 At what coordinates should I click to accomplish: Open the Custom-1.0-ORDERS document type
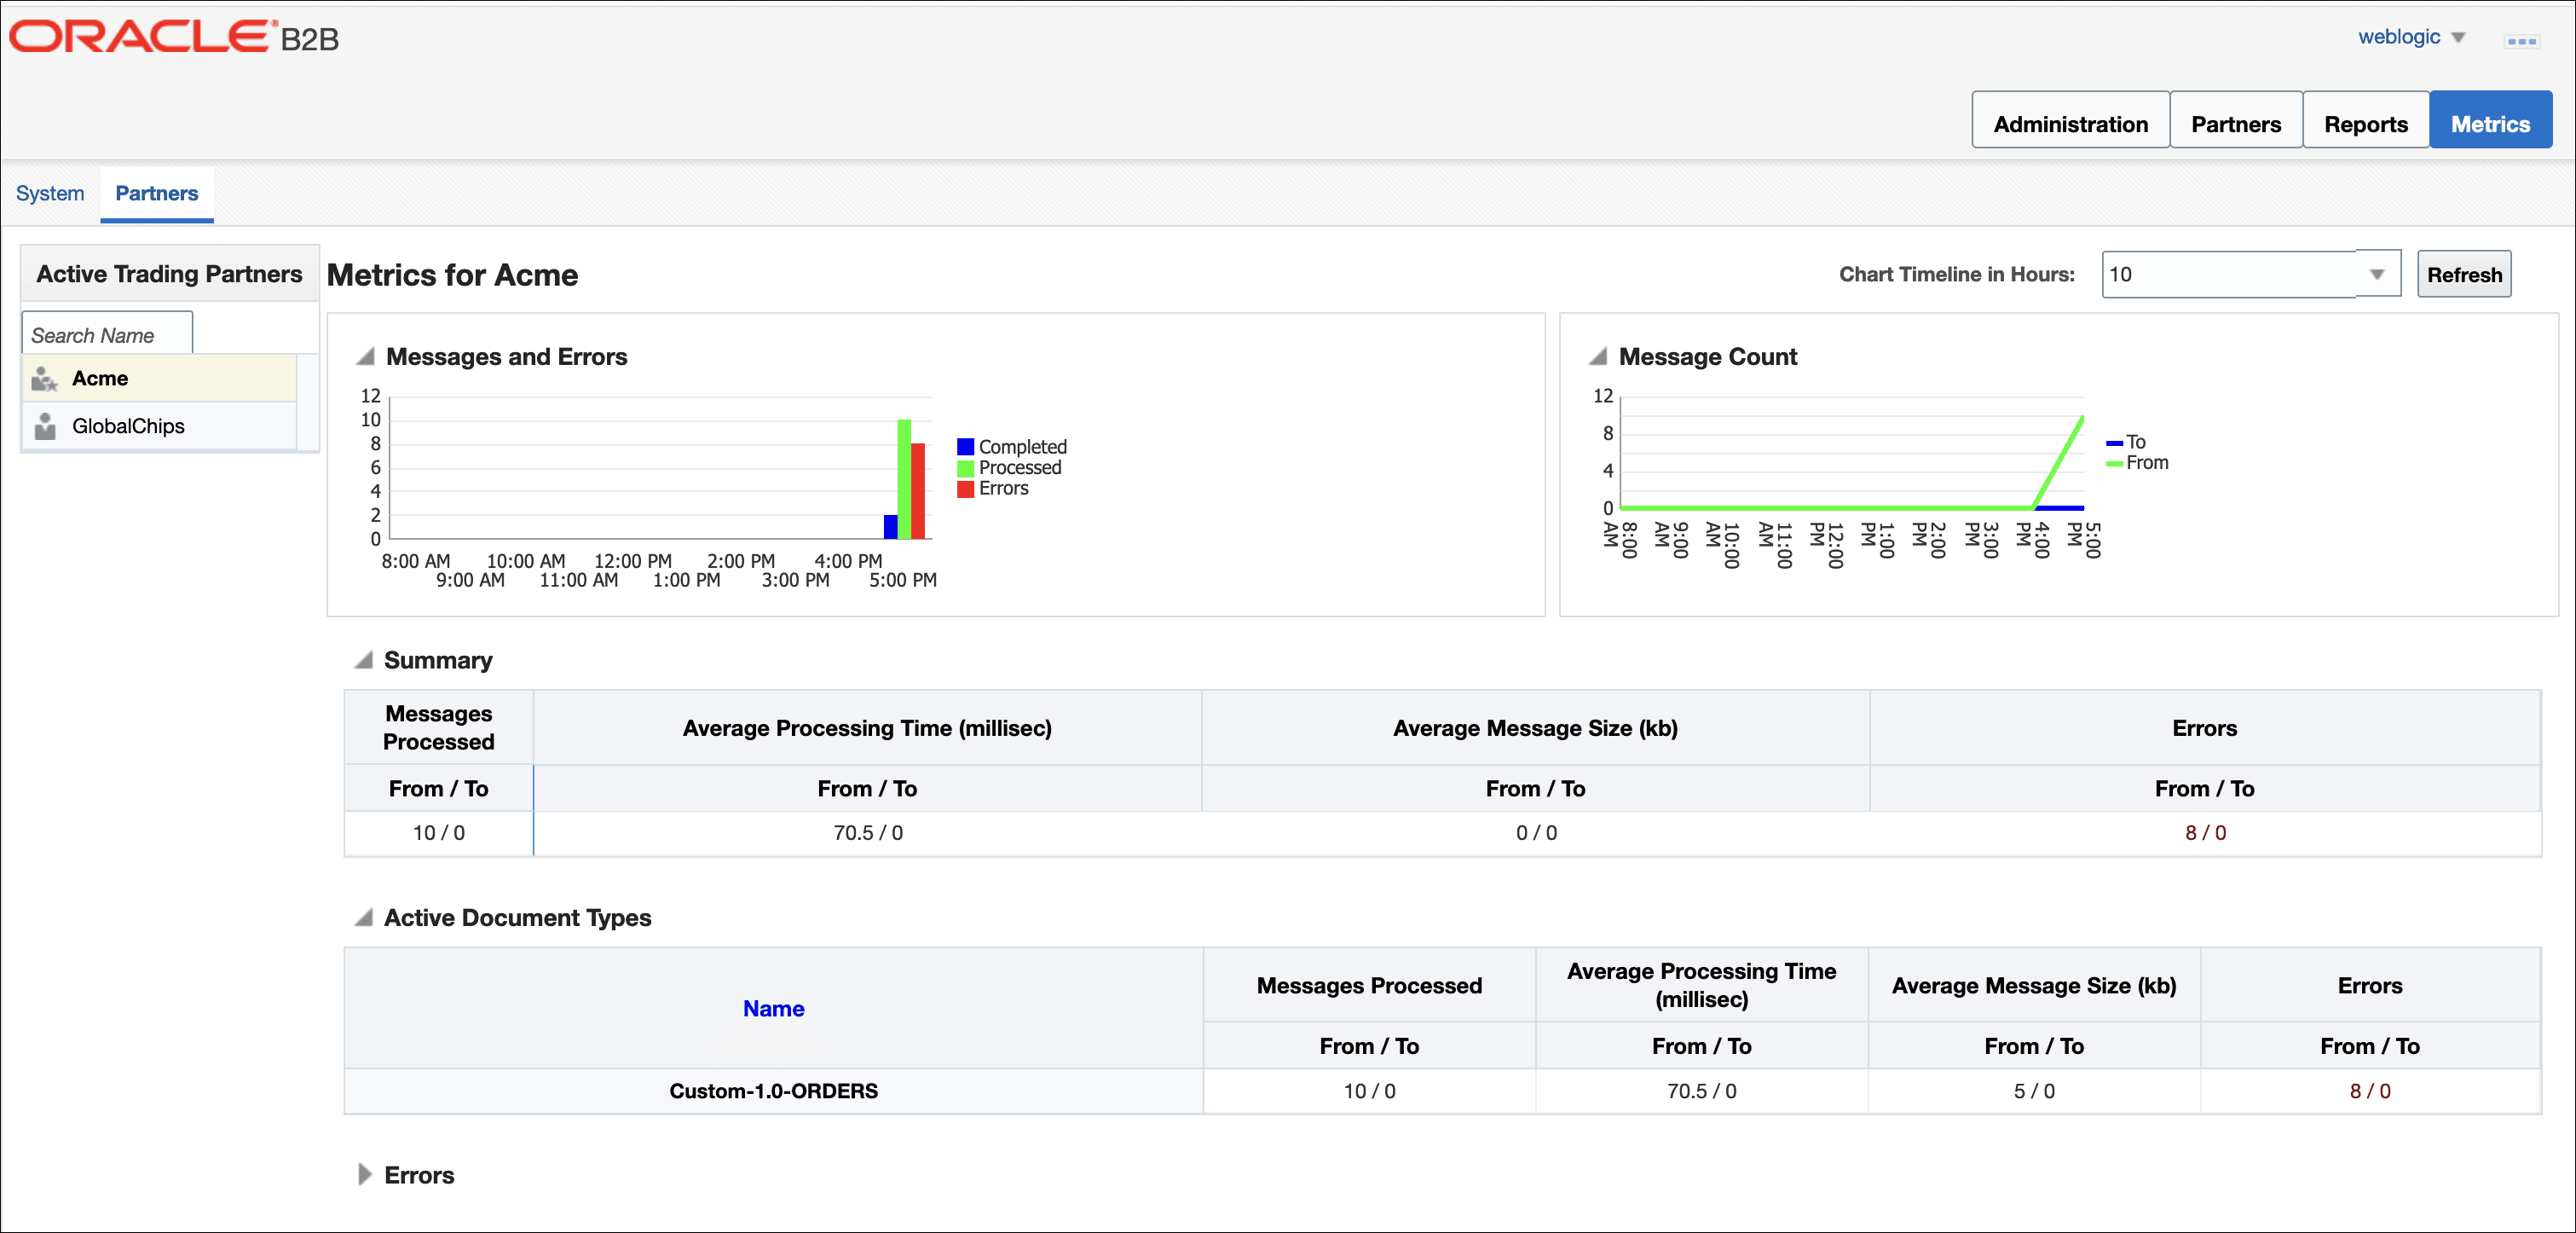click(773, 1091)
